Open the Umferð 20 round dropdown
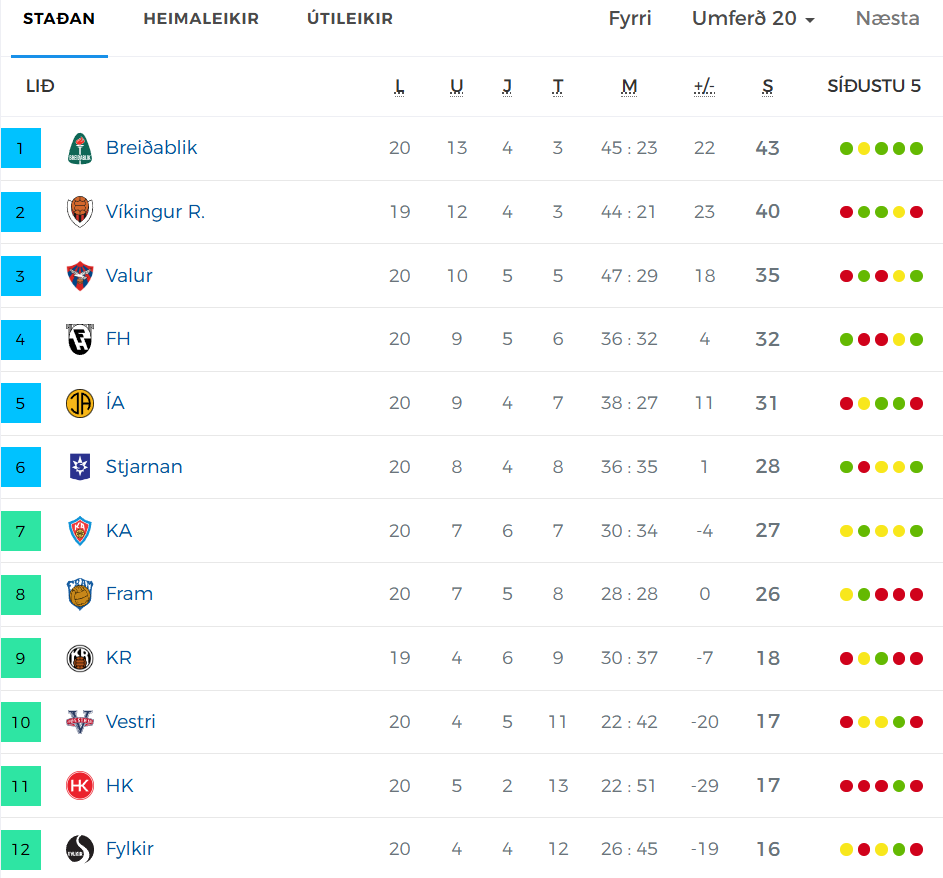Screen dimensions: 943x878 coord(753,19)
